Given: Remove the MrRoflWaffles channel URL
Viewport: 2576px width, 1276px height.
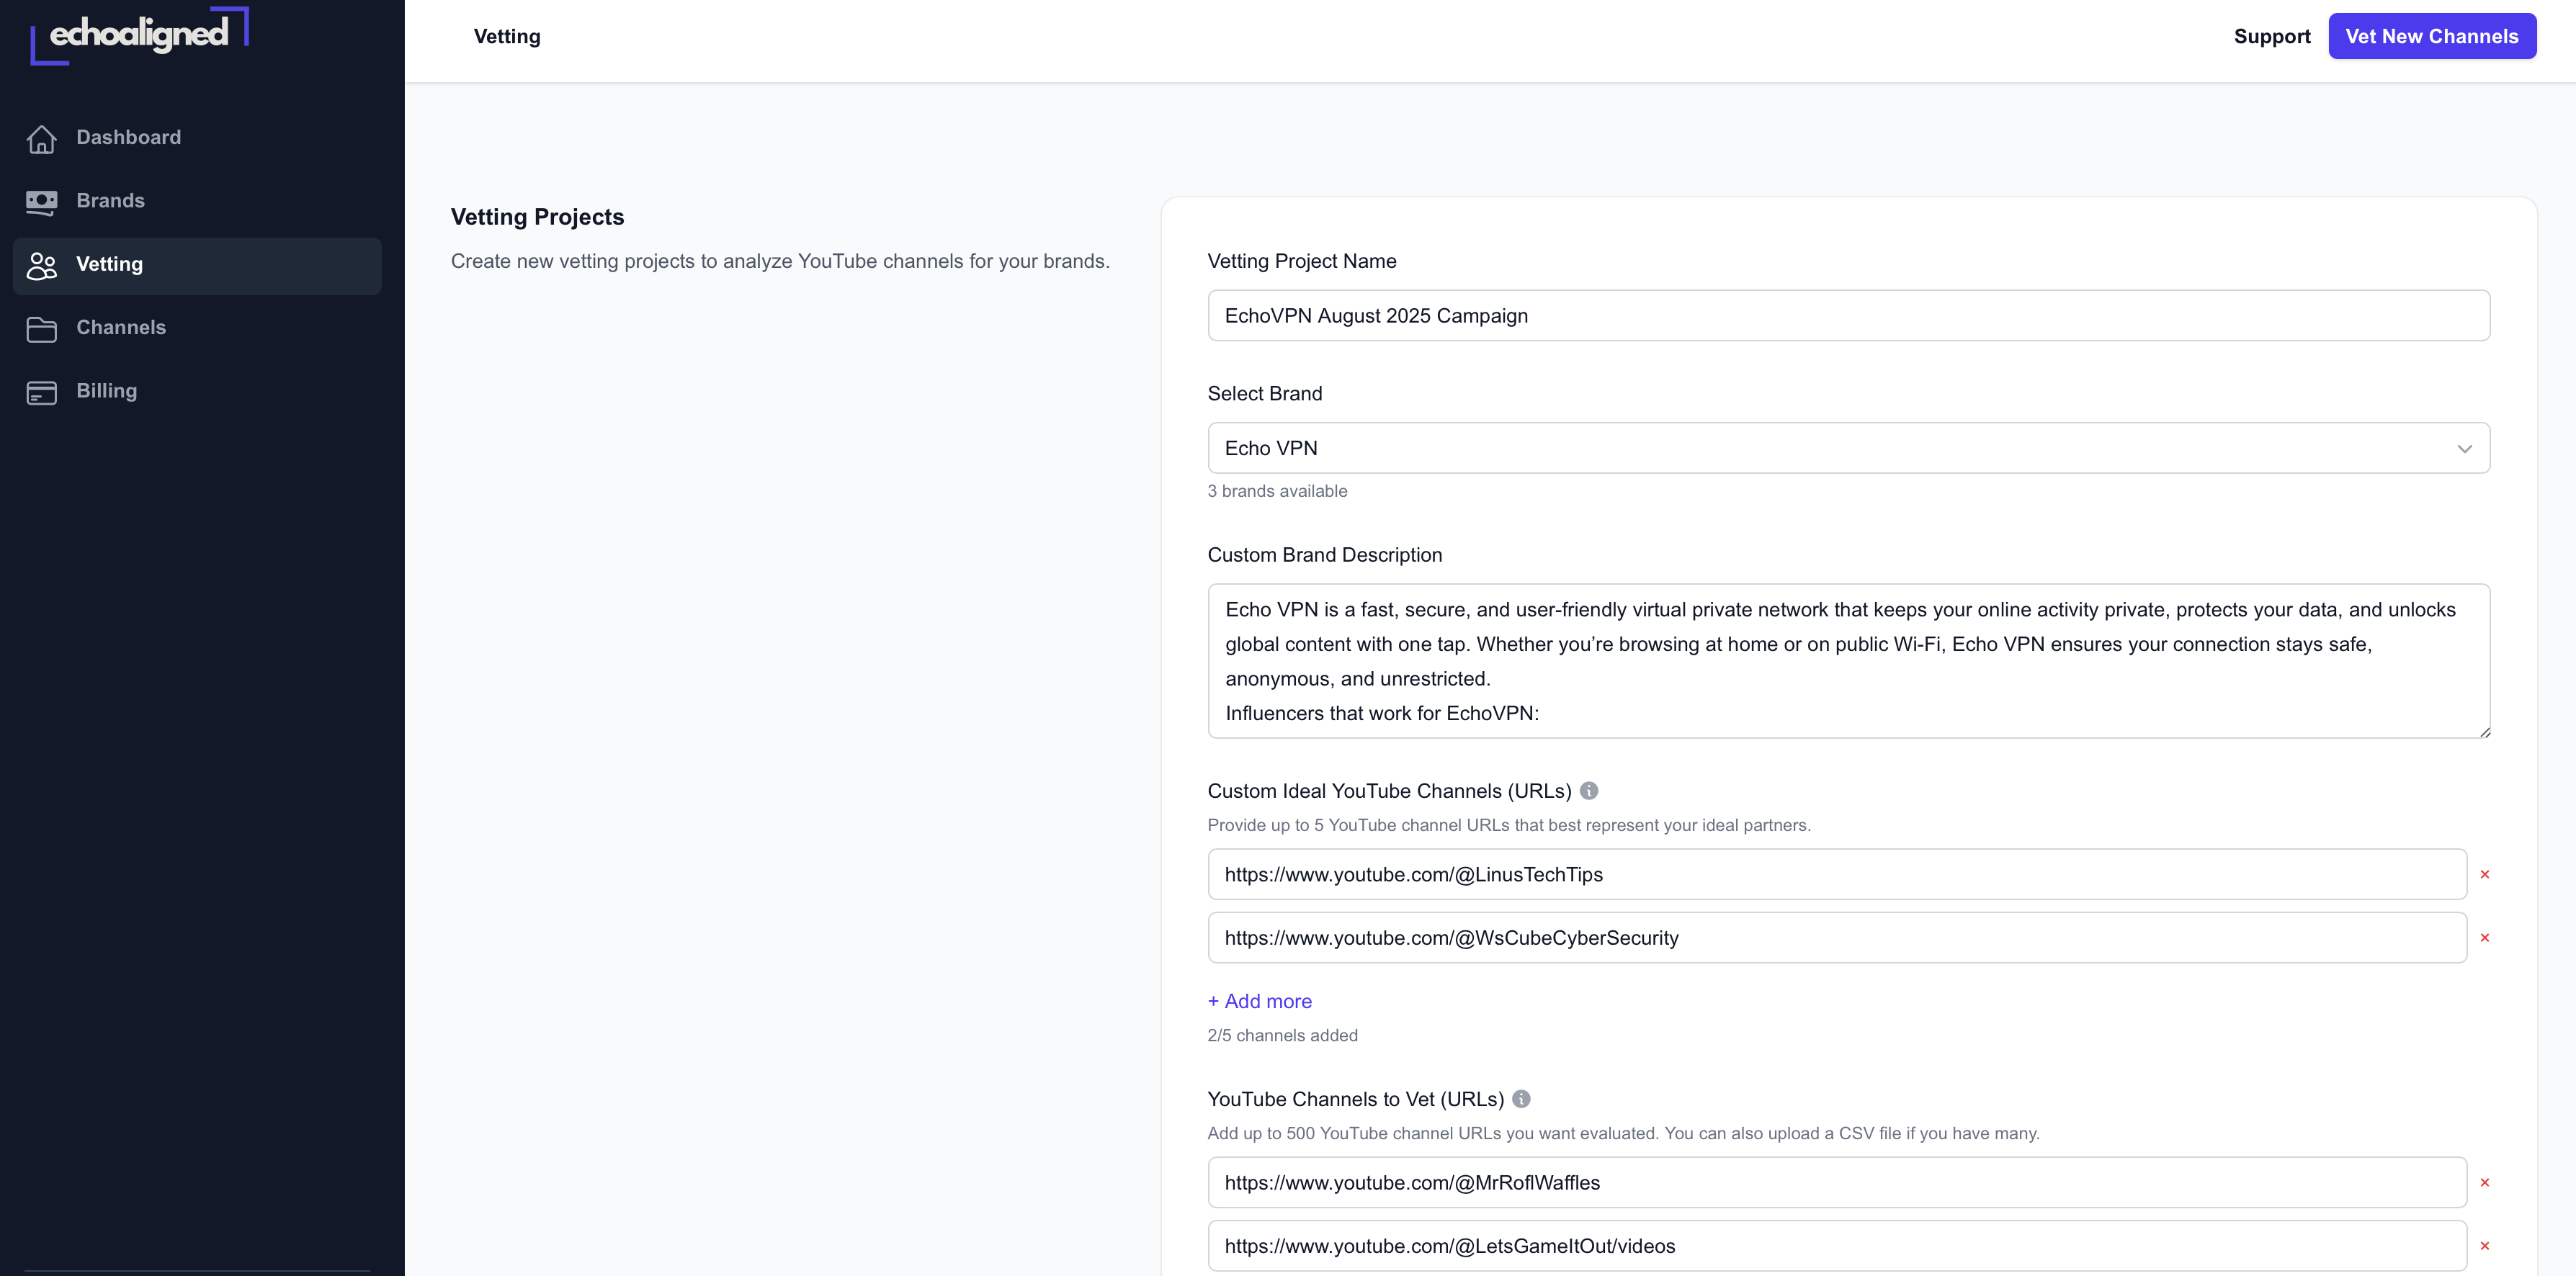Looking at the screenshot, I should pos(2484,1182).
